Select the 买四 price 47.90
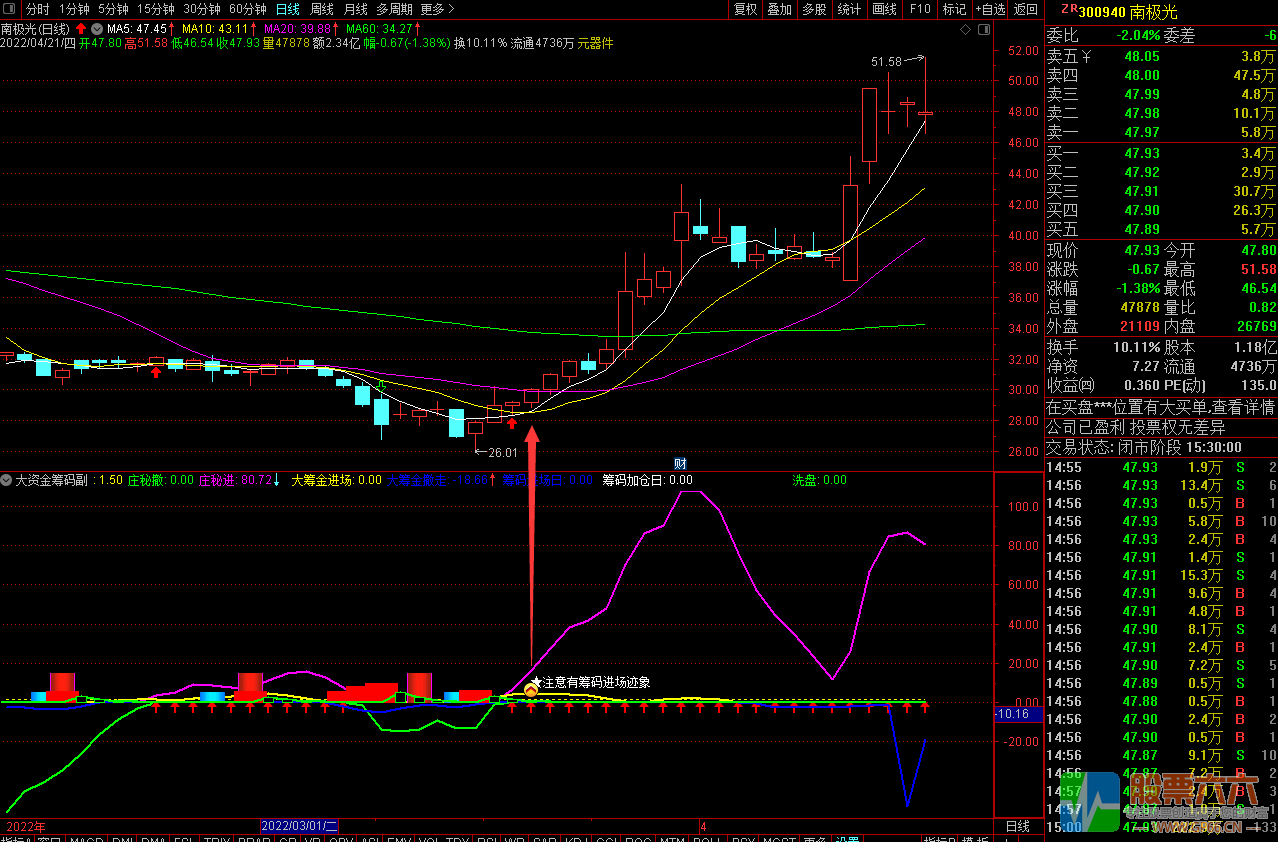This screenshot has width=1278, height=842. pyautogui.click(x=1142, y=211)
